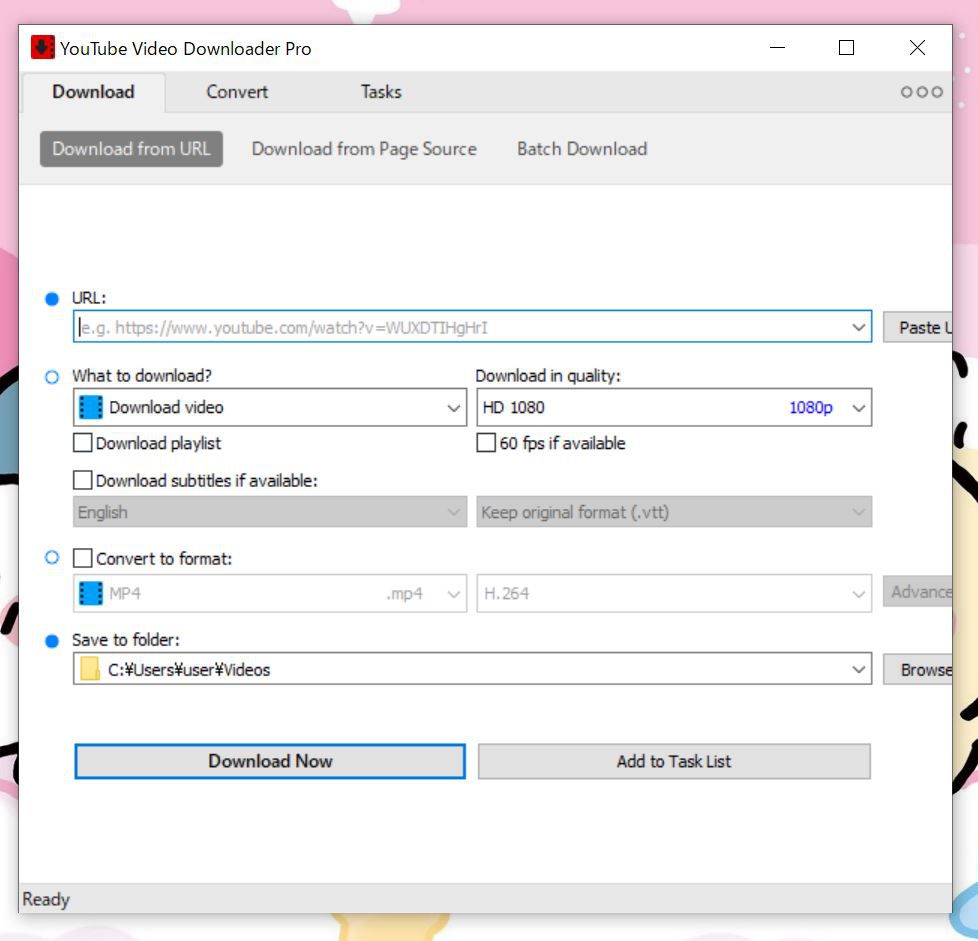Open the HD 1080 quality dropdown
This screenshot has width=978, height=941.
click(674, 407)
